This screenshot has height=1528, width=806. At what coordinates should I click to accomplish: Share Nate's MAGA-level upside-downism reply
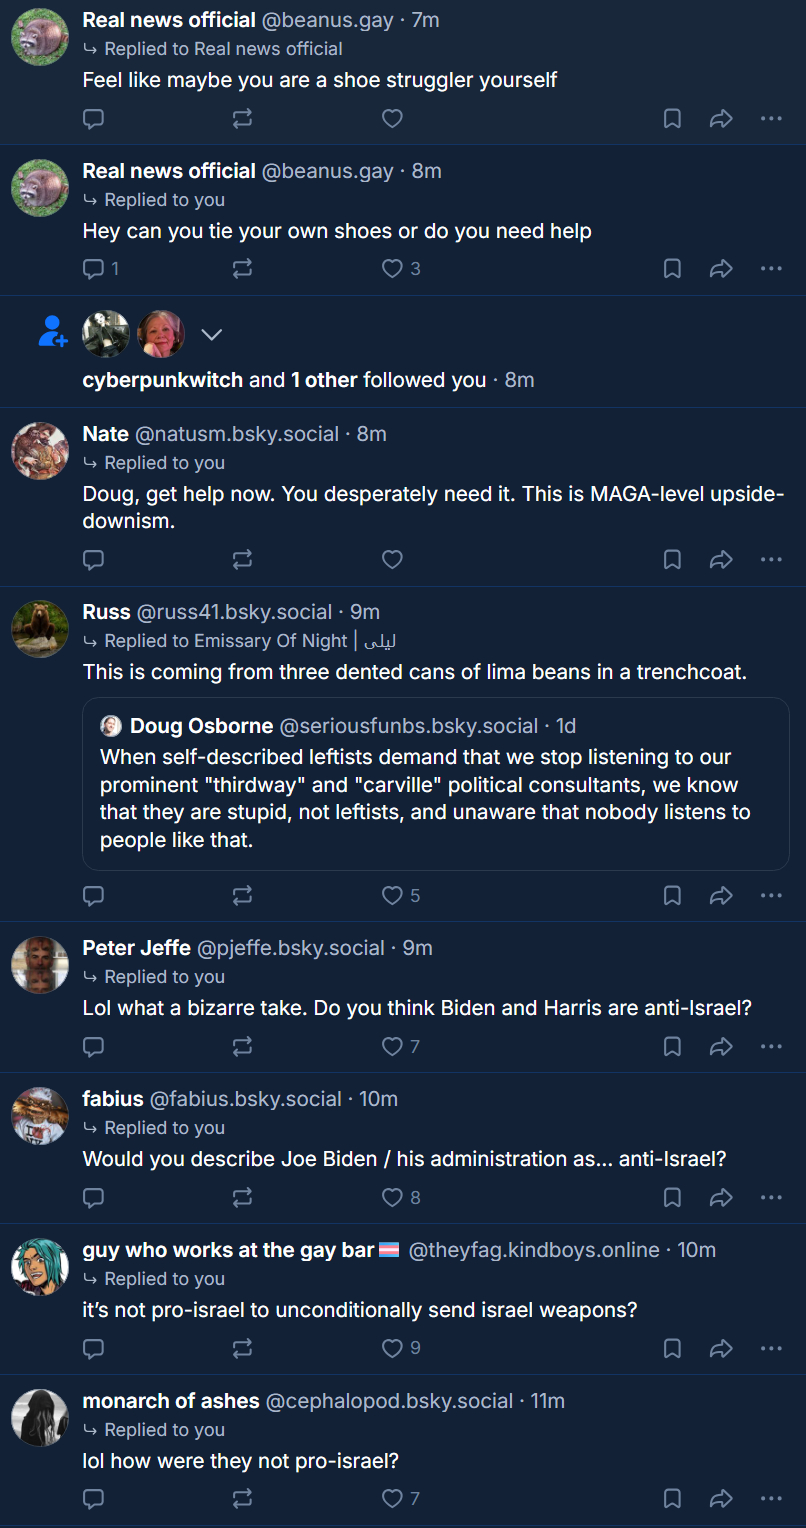point(721,560)
